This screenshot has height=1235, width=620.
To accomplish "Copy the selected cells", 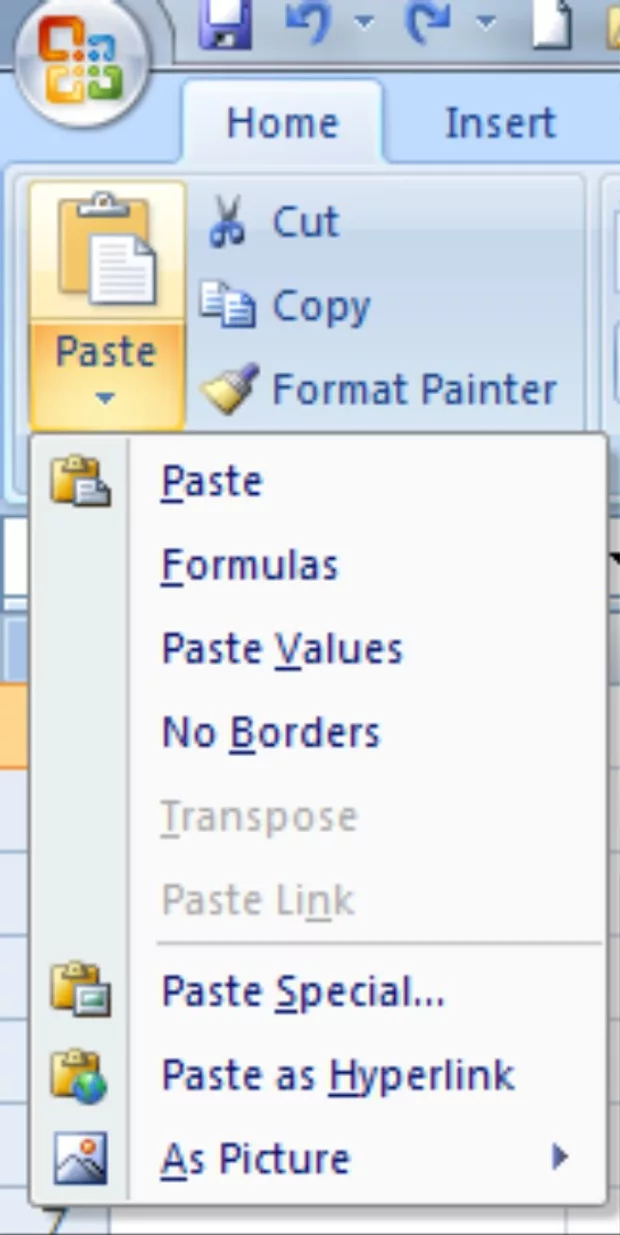I will pos(285,306).
